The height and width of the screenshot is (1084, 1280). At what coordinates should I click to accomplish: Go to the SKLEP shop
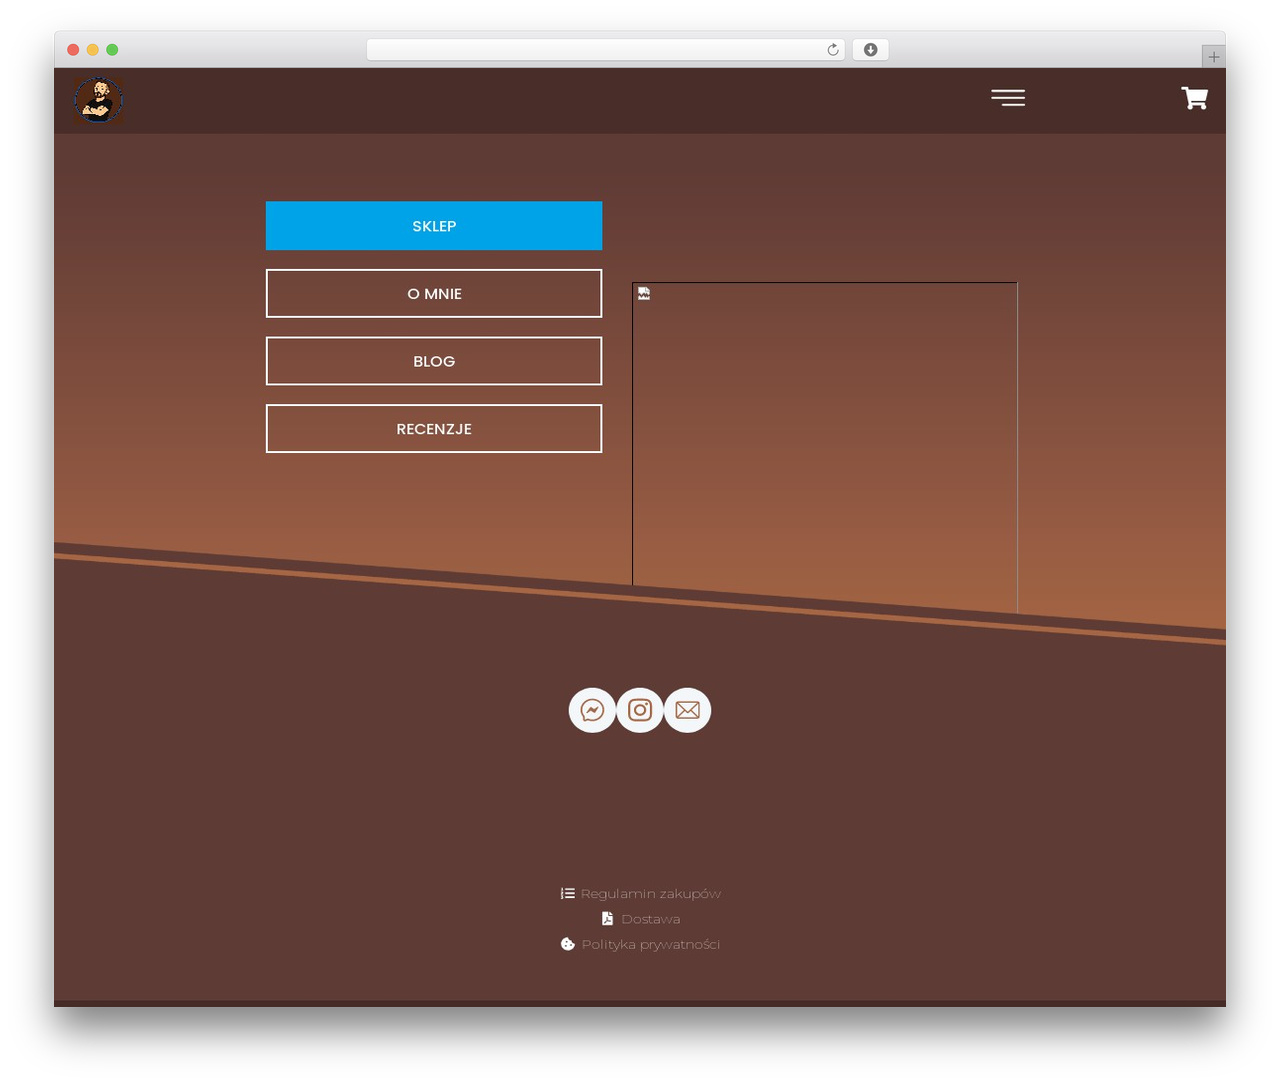point(434,226)
